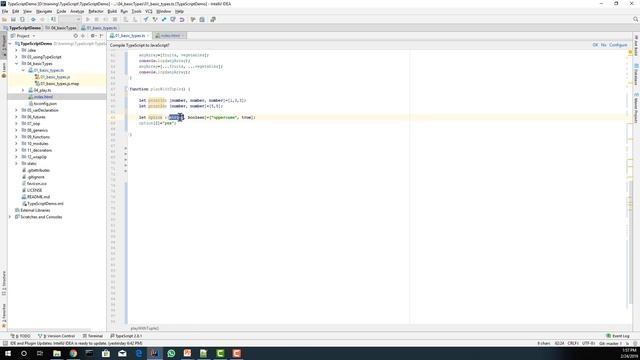Viewport: 640px width, 360px height.
Task: Open Microsoft Edge from the taskbar
Action: point(138,353)
